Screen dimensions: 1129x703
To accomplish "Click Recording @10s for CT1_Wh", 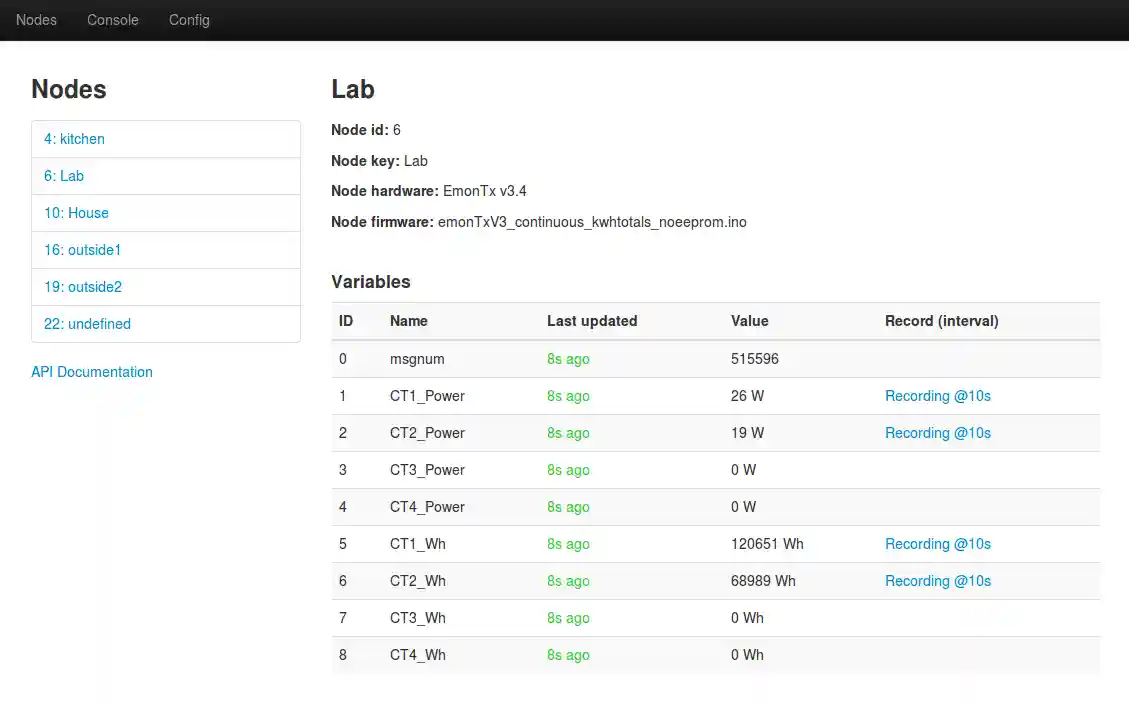I will 937,544.
